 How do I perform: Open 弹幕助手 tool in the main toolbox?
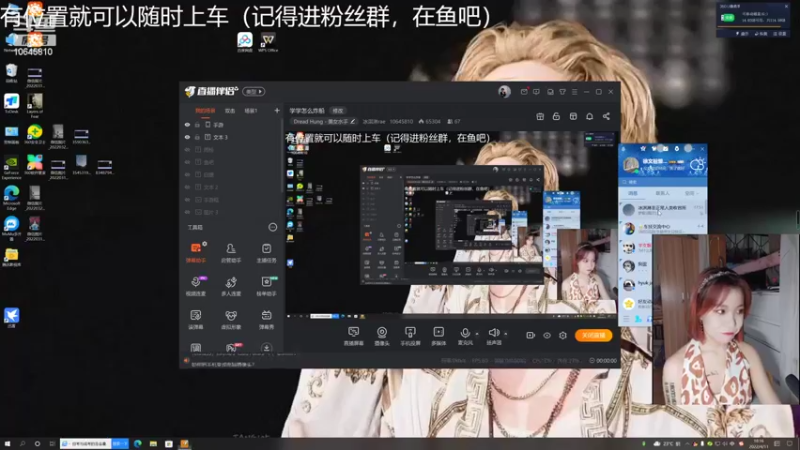click(x=196, y=253)
